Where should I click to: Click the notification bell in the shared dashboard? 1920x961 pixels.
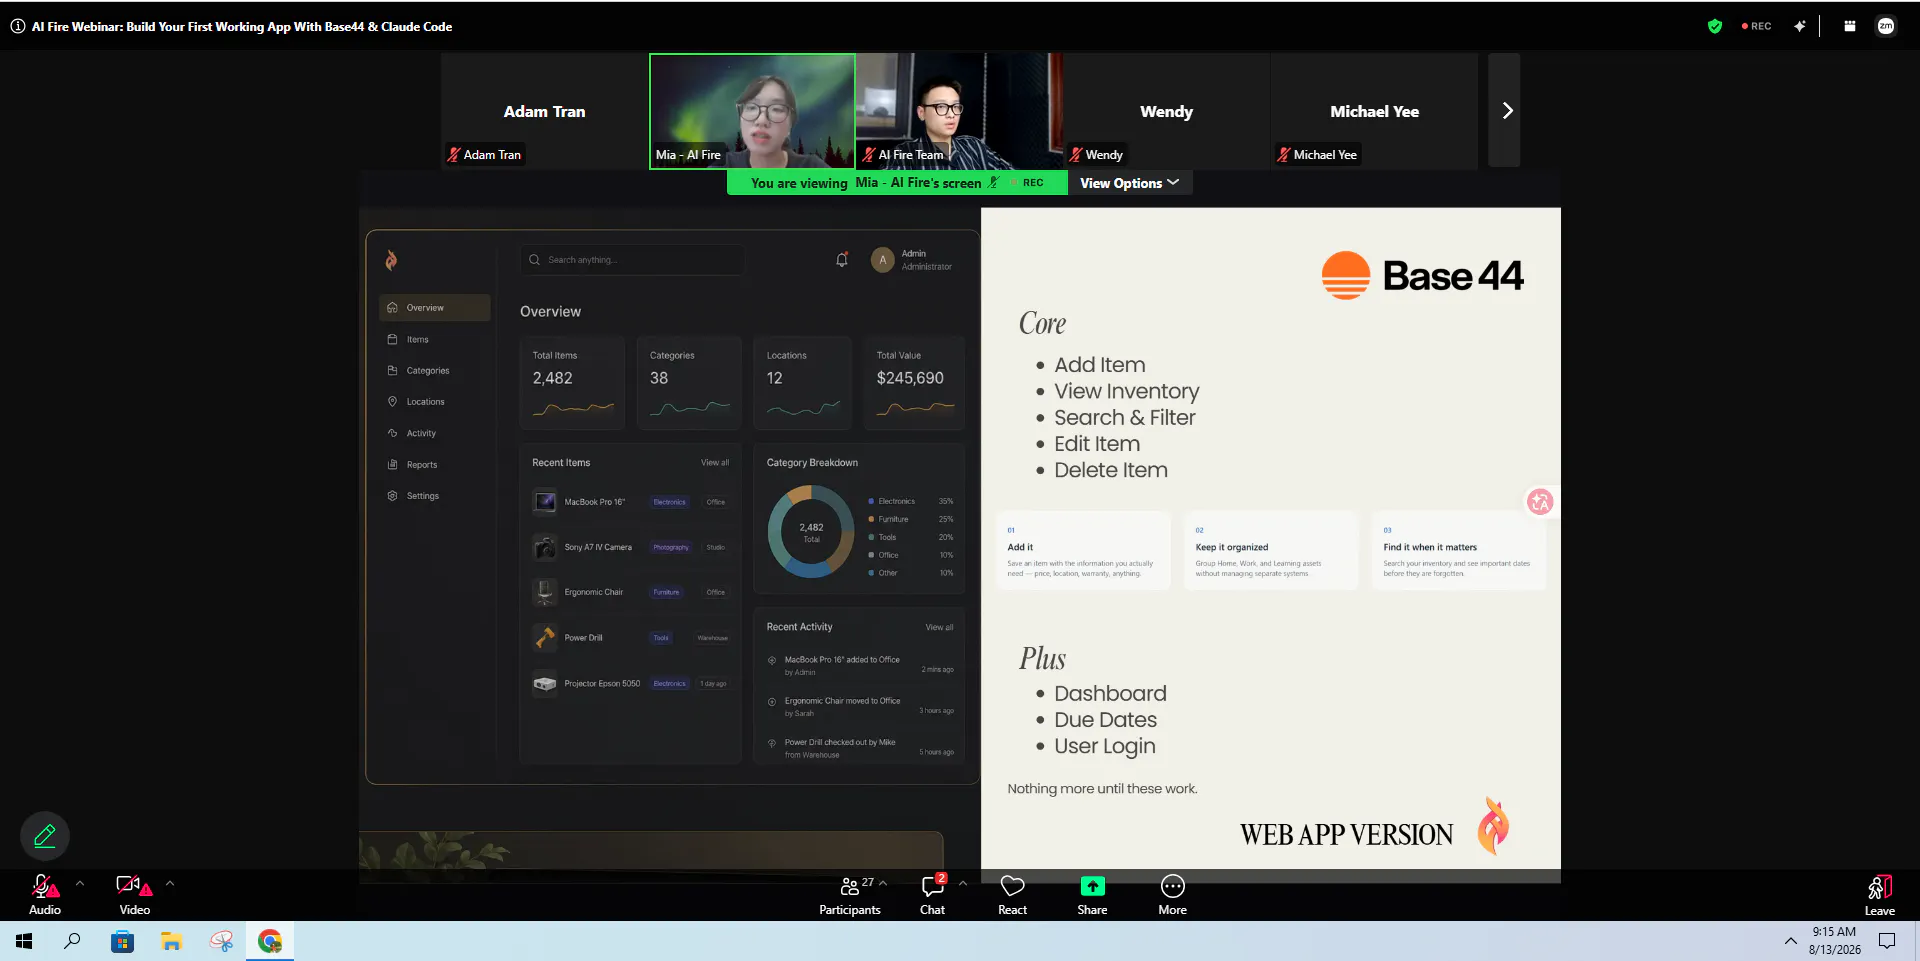coord(842,260)
